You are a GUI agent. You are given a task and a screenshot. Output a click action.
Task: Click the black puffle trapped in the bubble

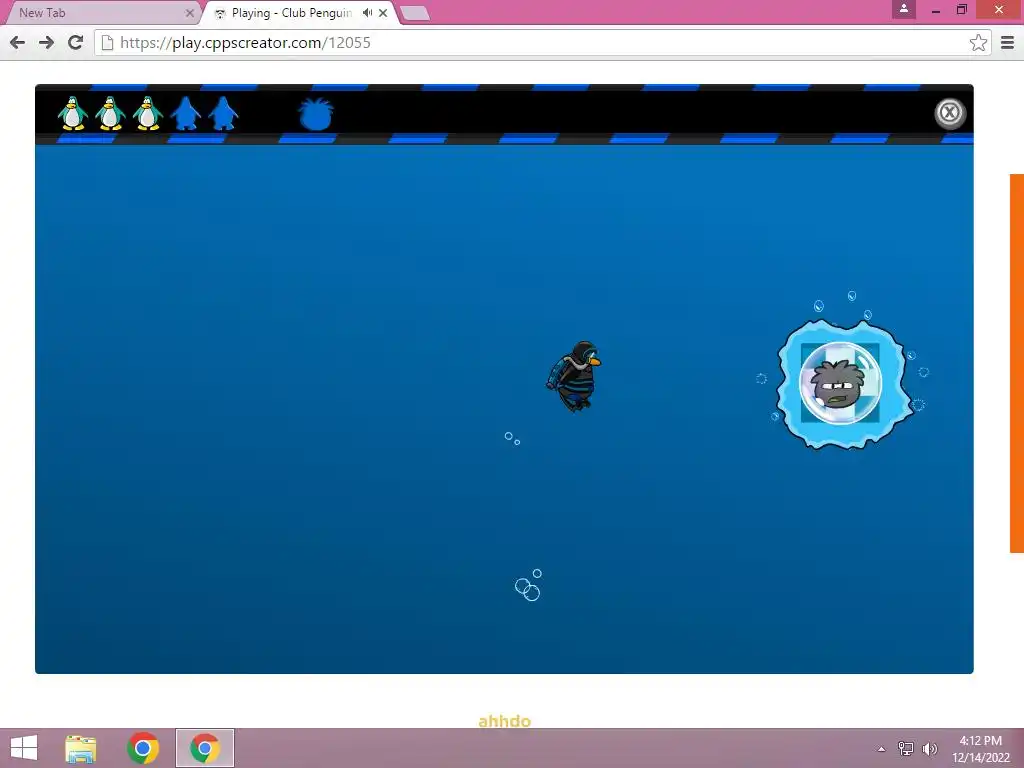point(839,385)
